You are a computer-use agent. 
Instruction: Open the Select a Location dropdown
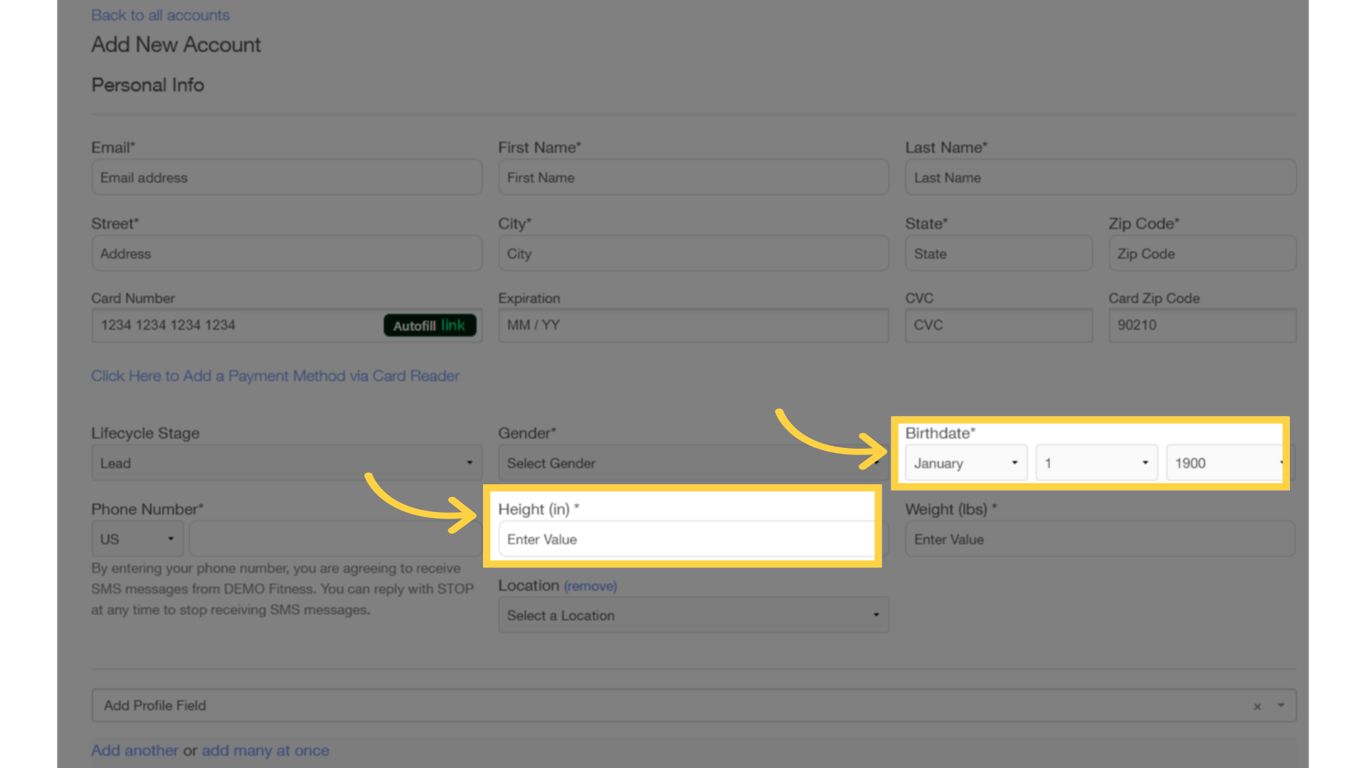tap(692, 614)
